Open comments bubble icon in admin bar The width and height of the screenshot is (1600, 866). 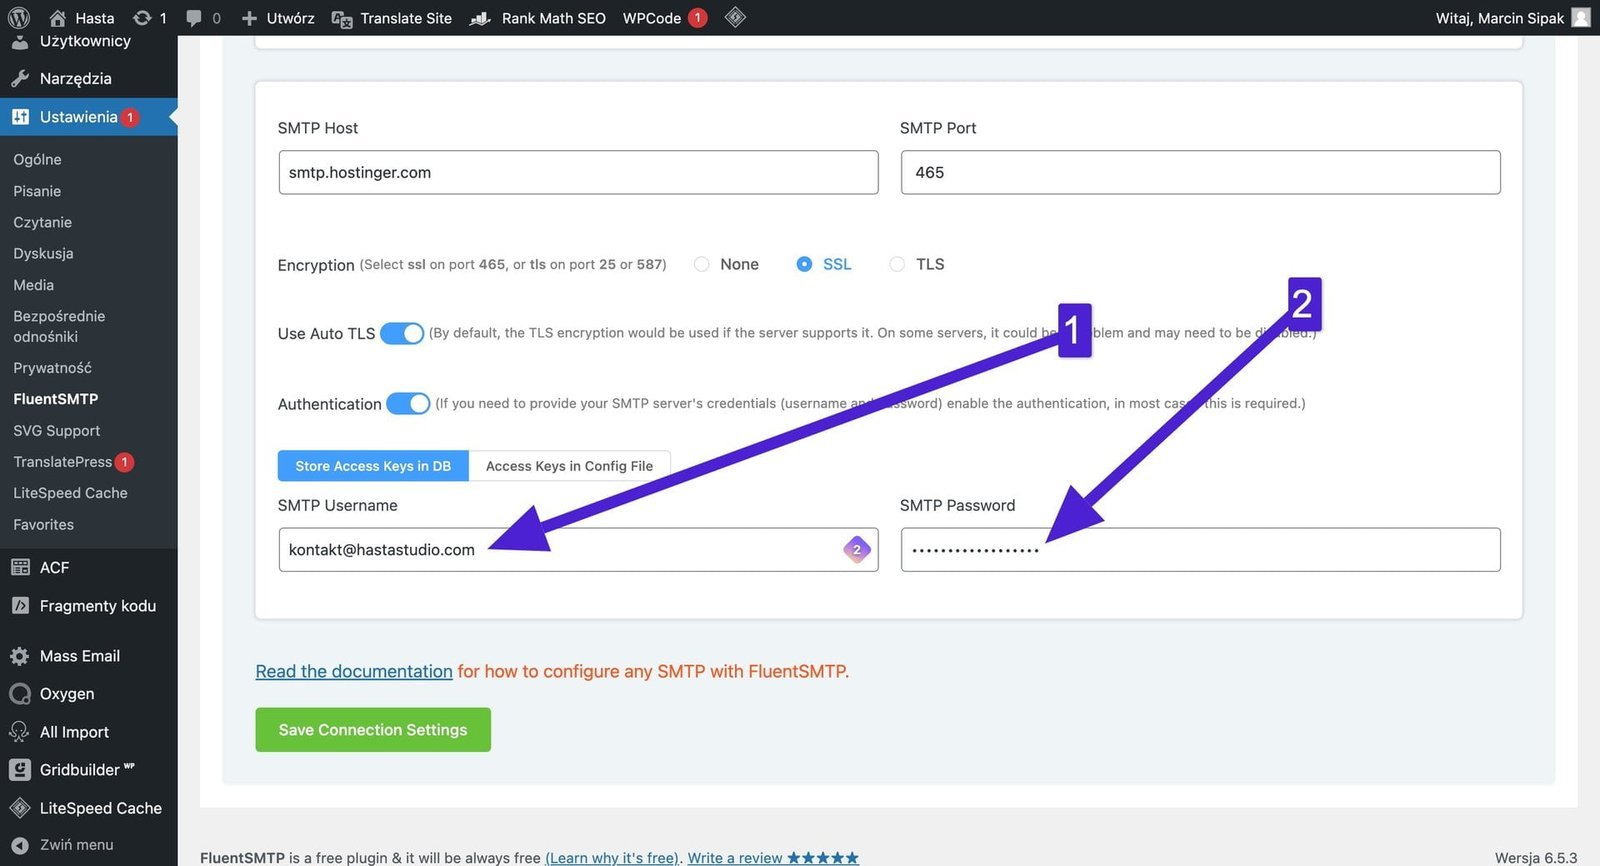[x=194, y=18]
